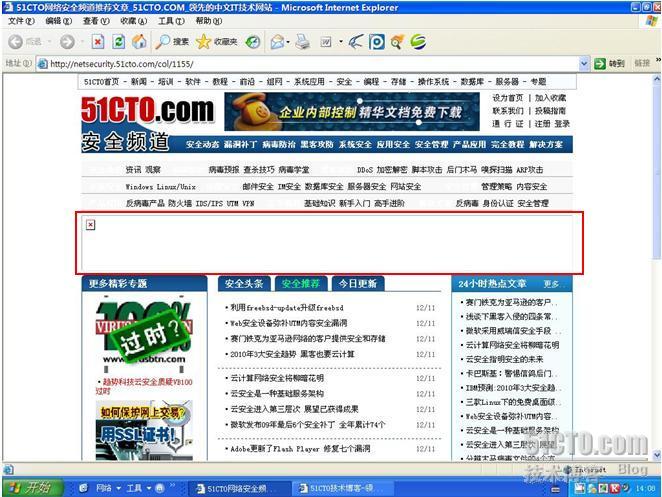Click the blue square toolbar icon
Viewport: 662px width, 497px height.
377,41
